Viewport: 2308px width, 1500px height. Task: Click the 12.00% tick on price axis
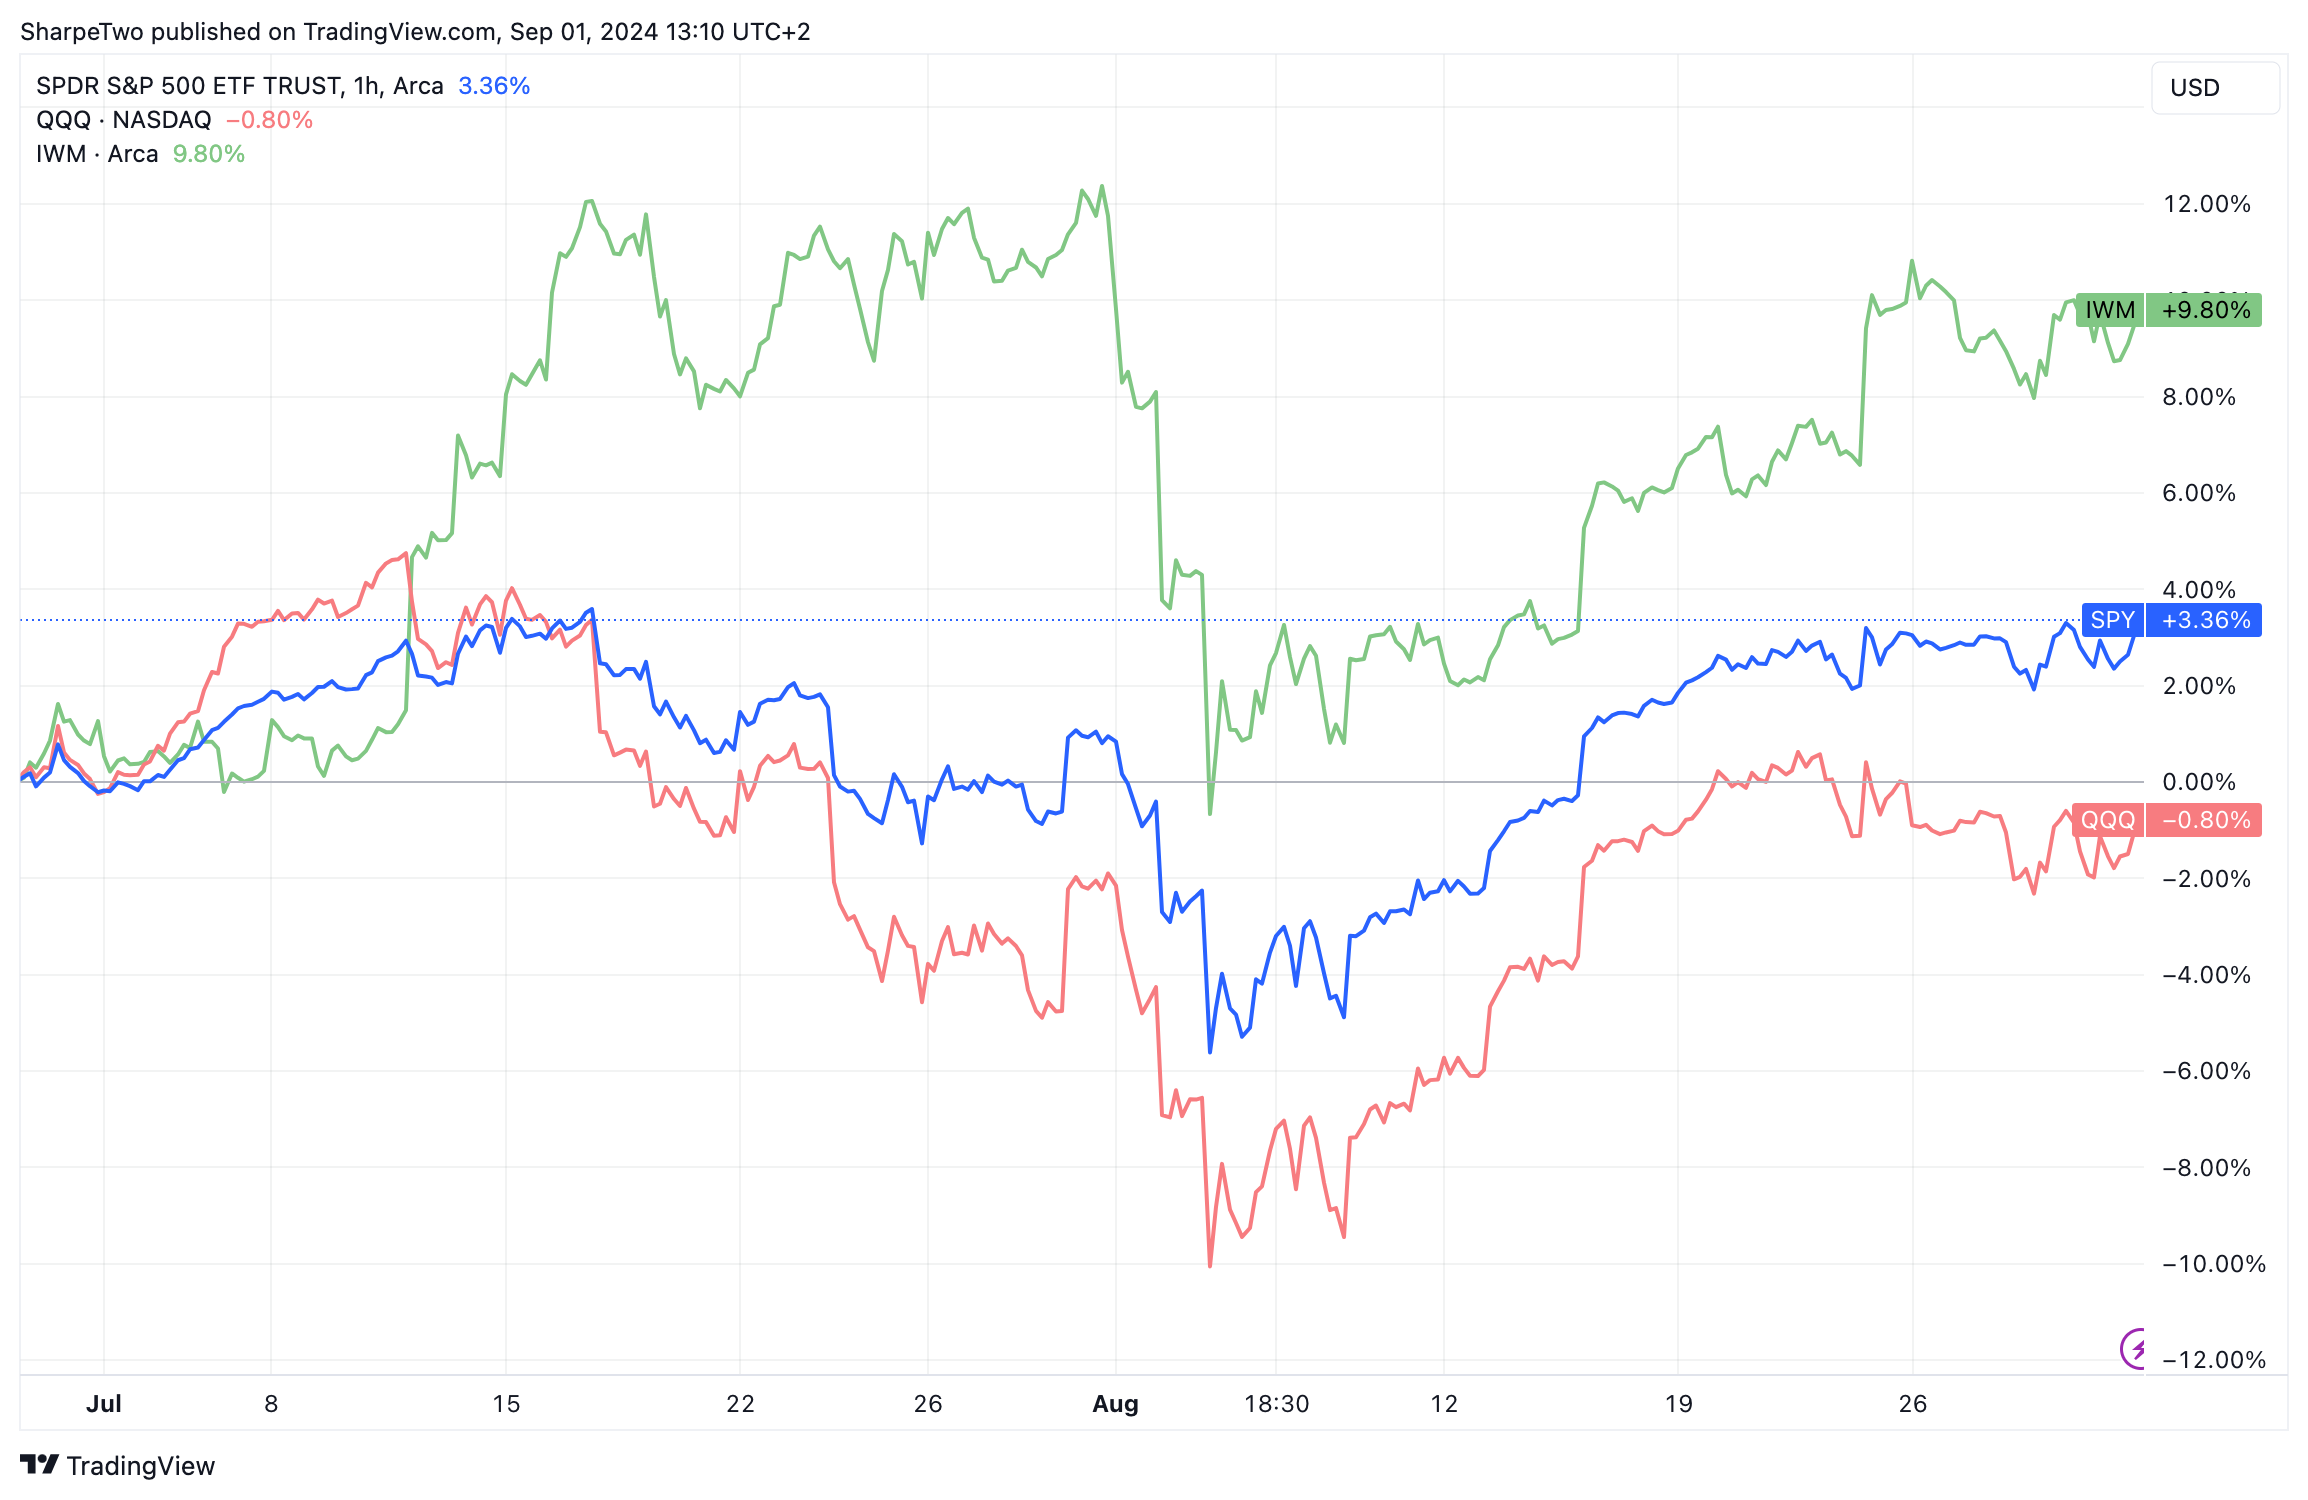(x=2206, y=204)
